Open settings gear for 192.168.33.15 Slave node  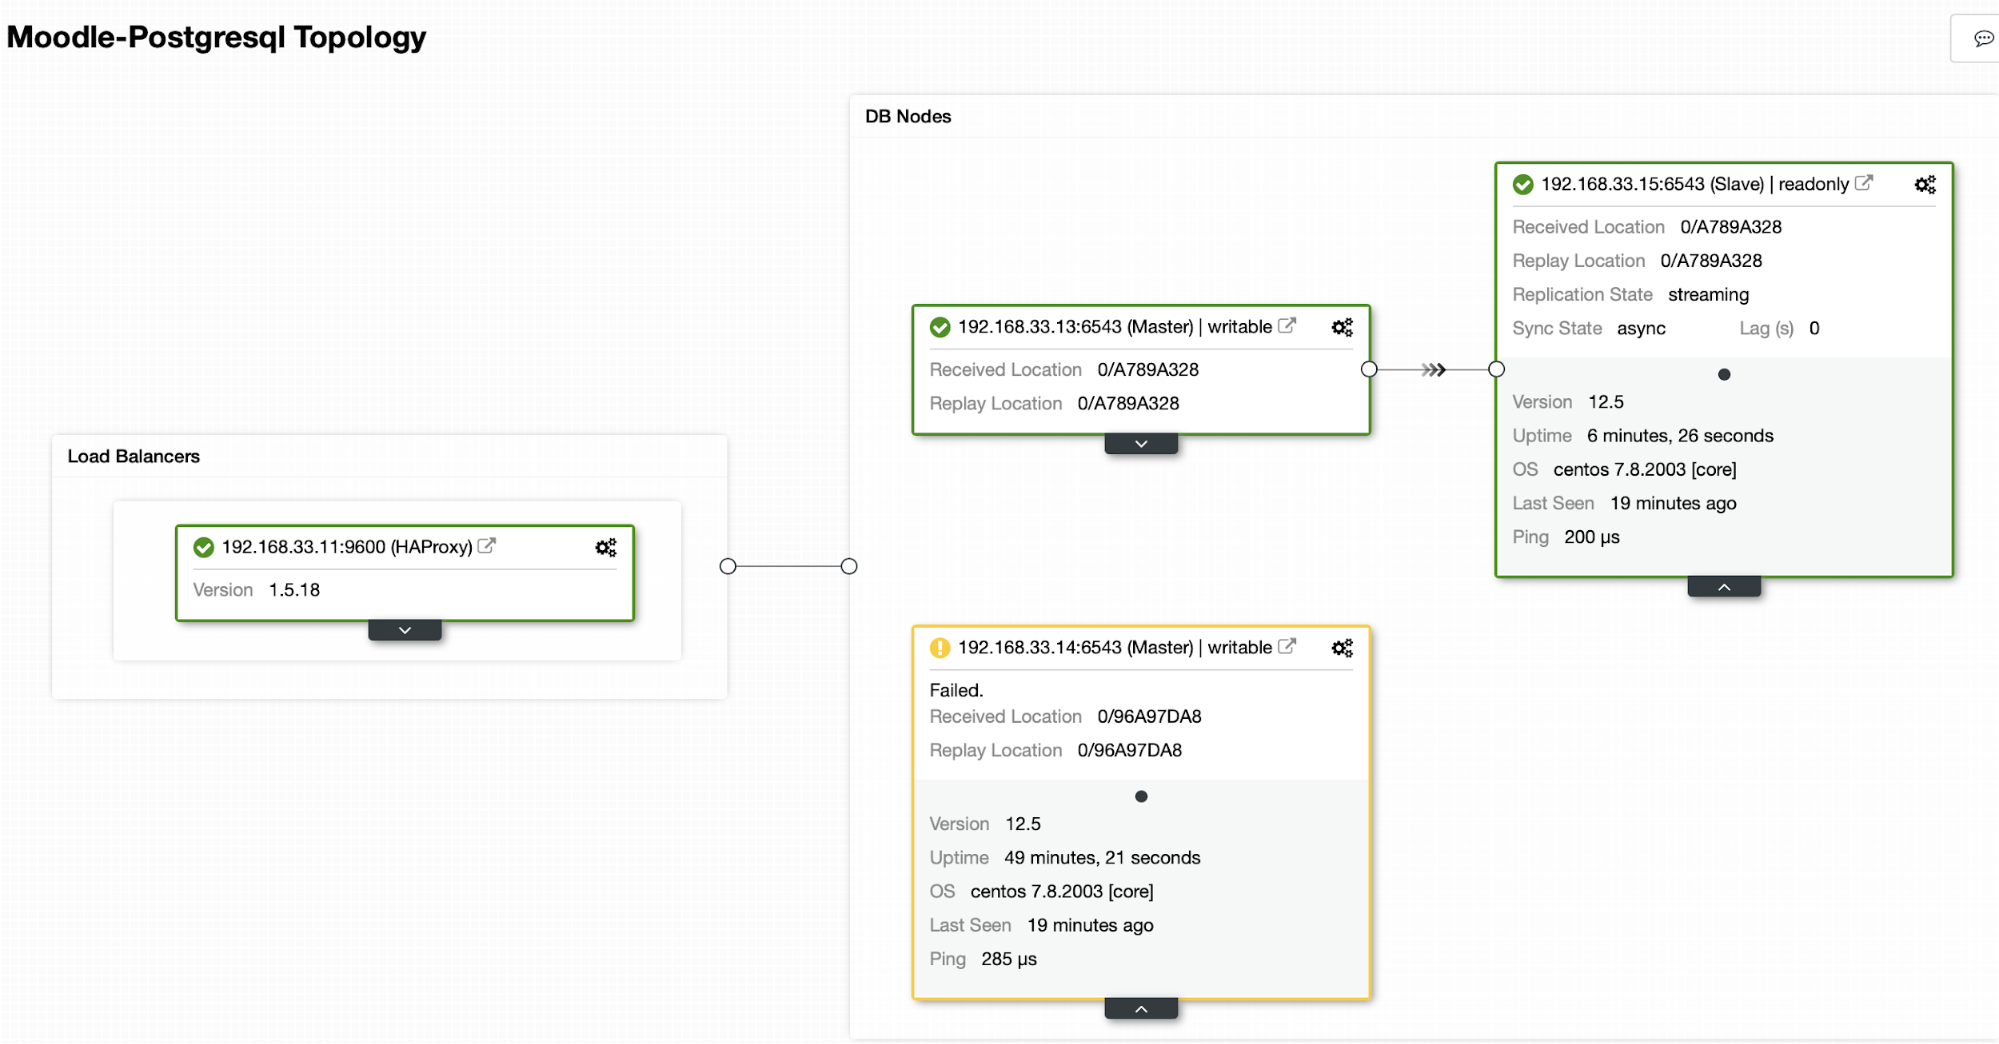(x=1925, y=184)
